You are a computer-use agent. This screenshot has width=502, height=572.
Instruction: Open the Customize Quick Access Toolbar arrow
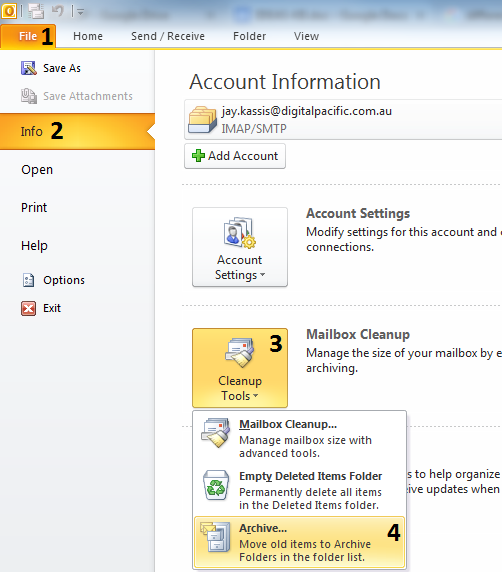81,12
